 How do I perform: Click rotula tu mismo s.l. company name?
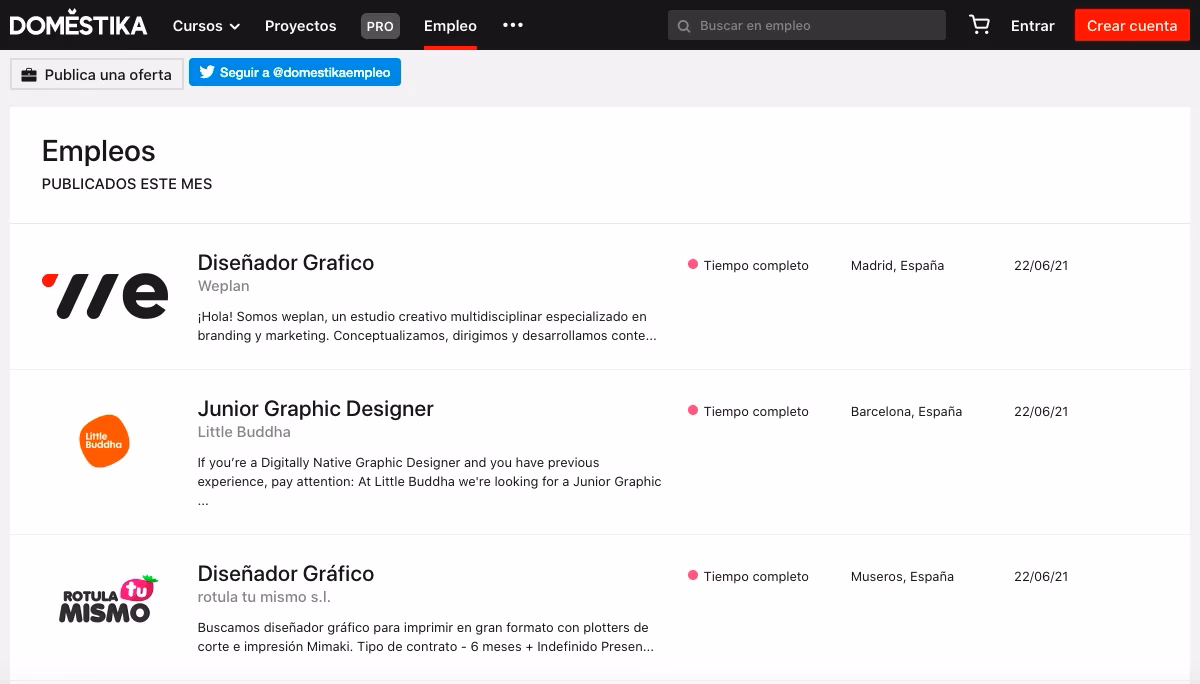pos(264,597)
